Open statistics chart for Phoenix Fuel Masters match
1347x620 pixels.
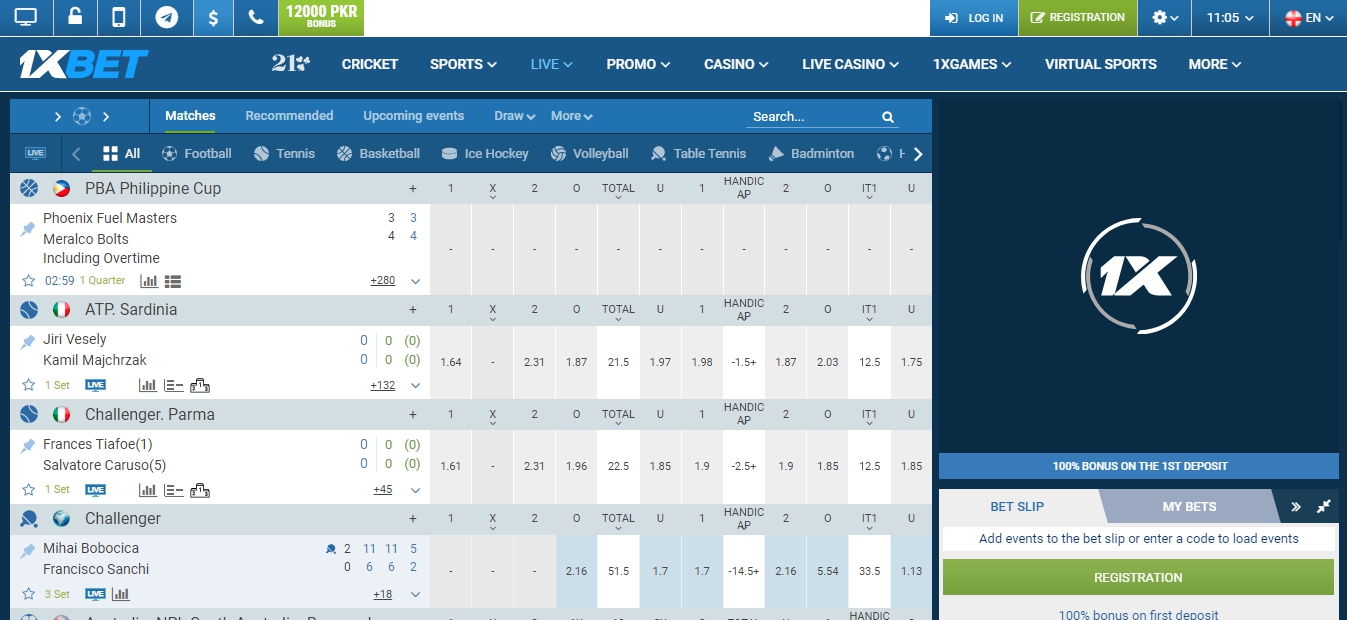coord(148,281)
